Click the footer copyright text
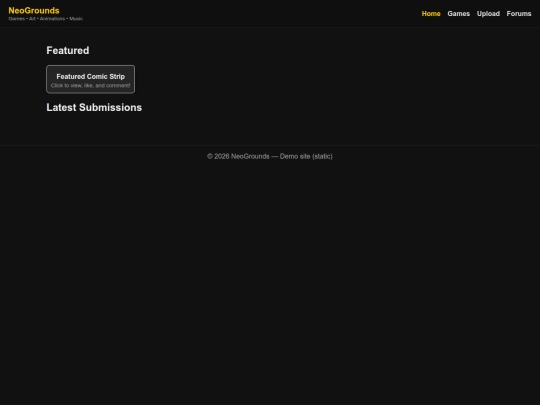This screenshot has height=405, width=540. pos(270,156)
